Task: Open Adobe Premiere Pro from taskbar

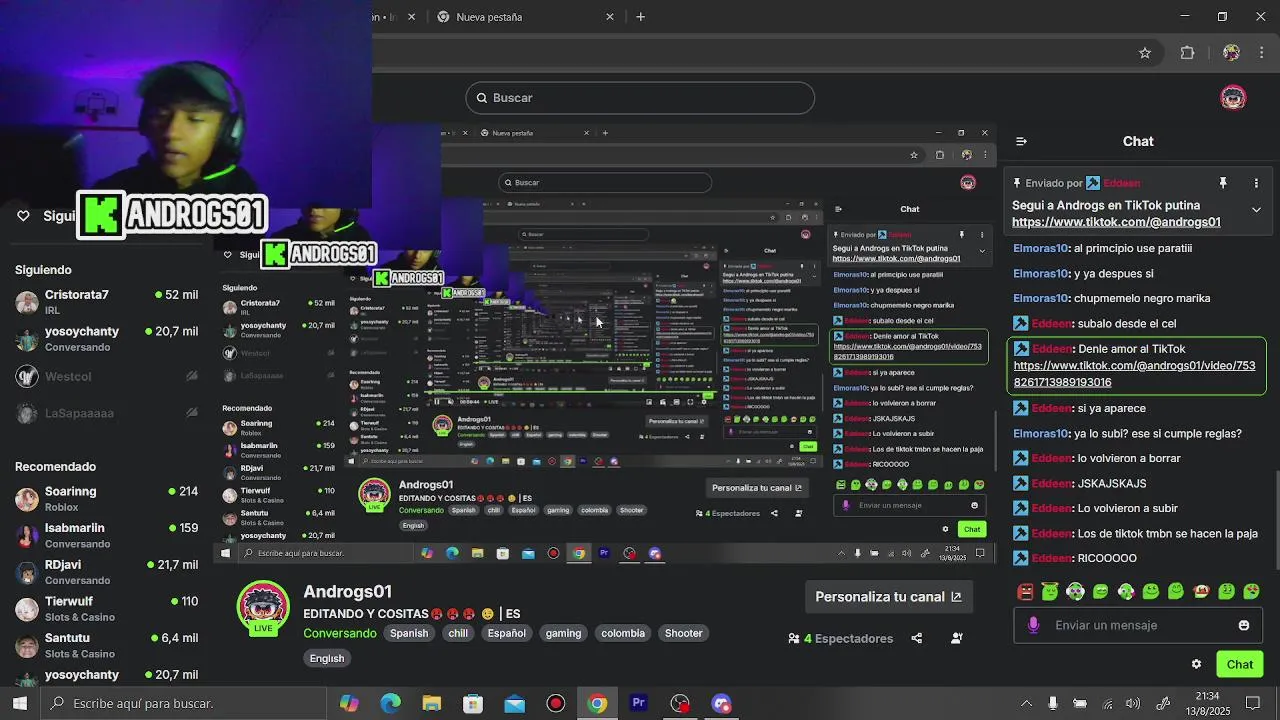Action: pos(638,703)
